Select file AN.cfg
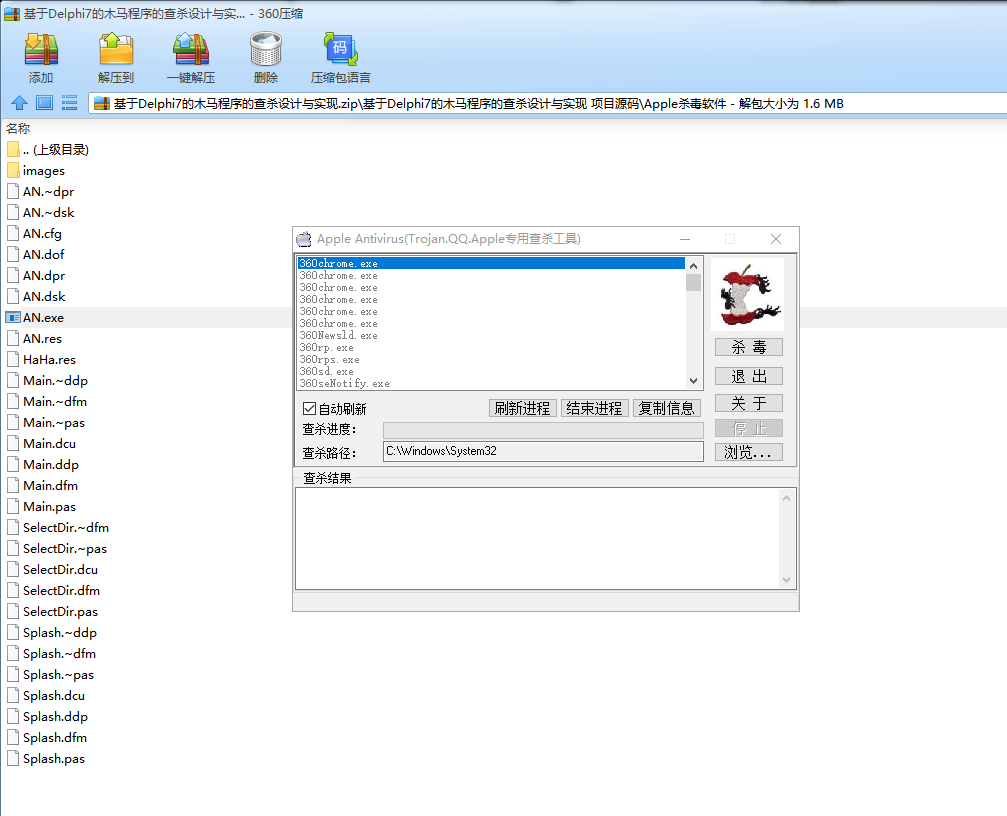 [x=35, y=234]
